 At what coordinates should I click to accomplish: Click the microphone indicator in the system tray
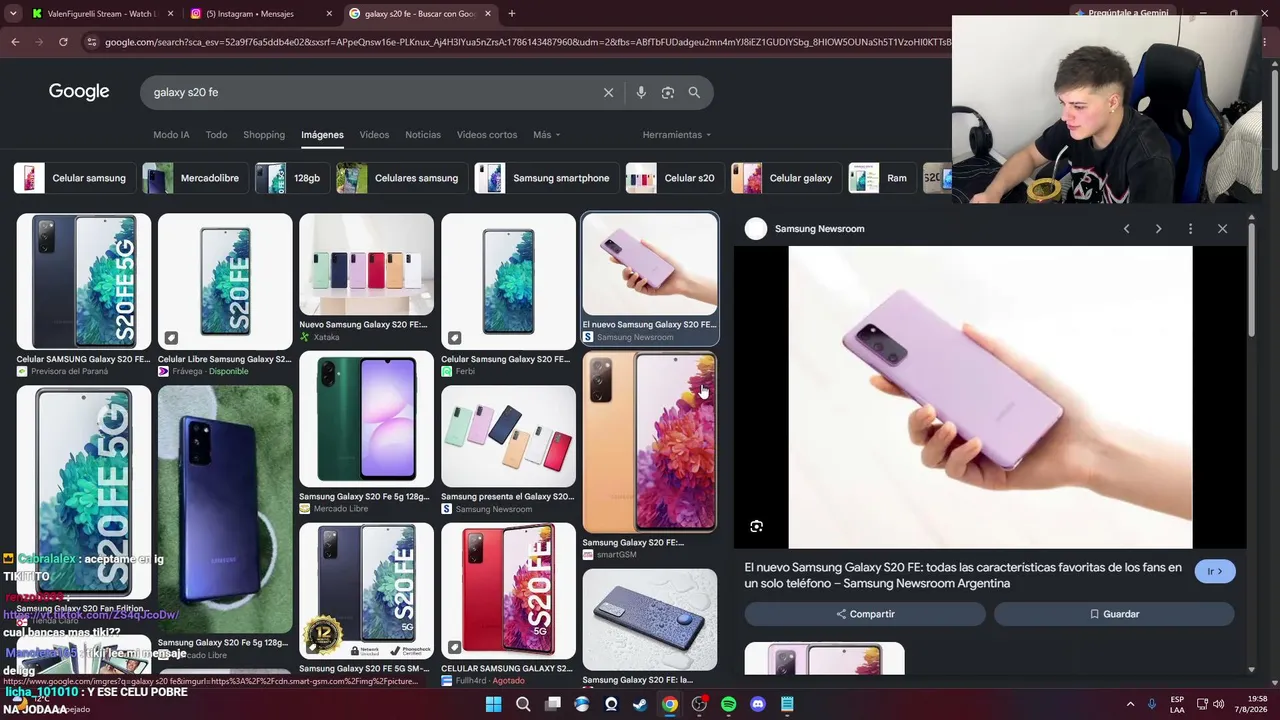pos(1152,704)
